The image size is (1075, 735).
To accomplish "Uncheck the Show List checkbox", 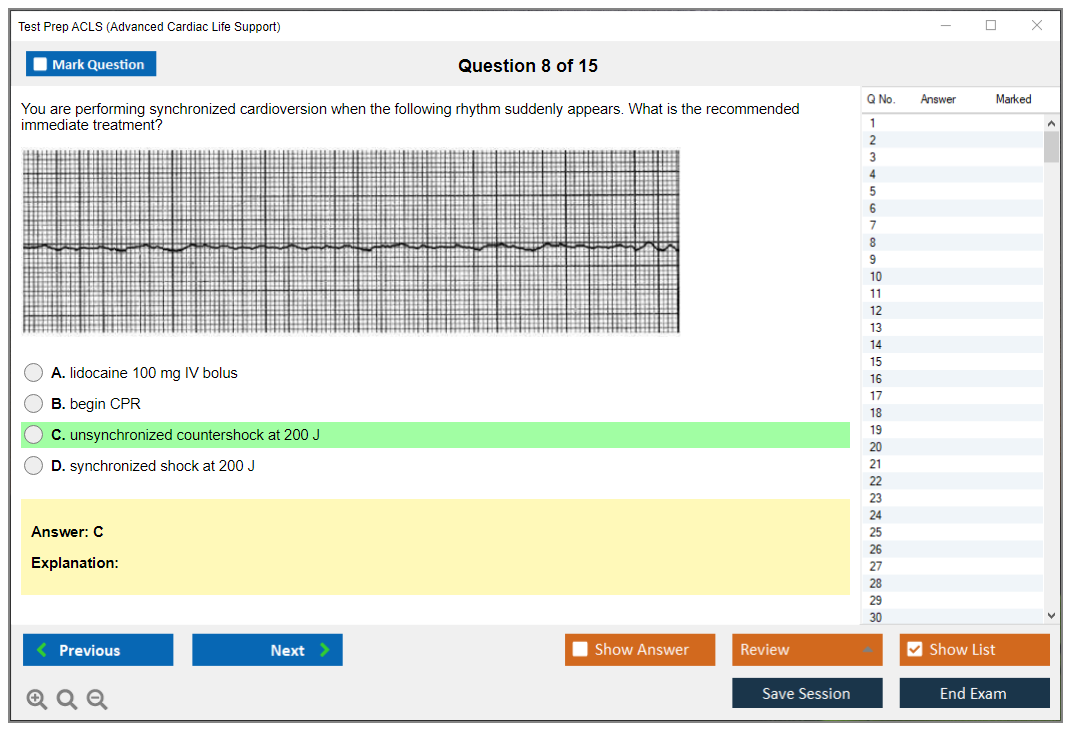I will (x=914, y=650).
